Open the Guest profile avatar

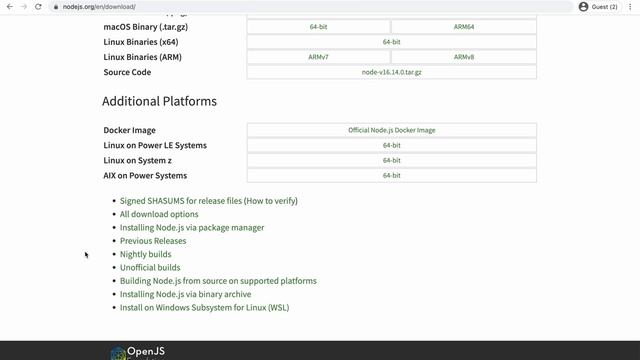point(583,7)
